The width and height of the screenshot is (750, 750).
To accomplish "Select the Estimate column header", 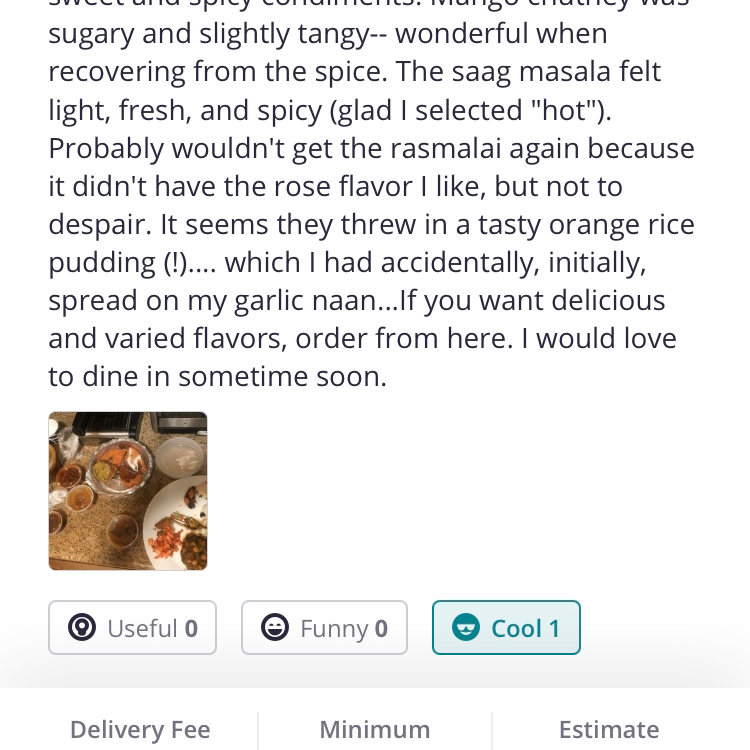I will pos(608,730).
